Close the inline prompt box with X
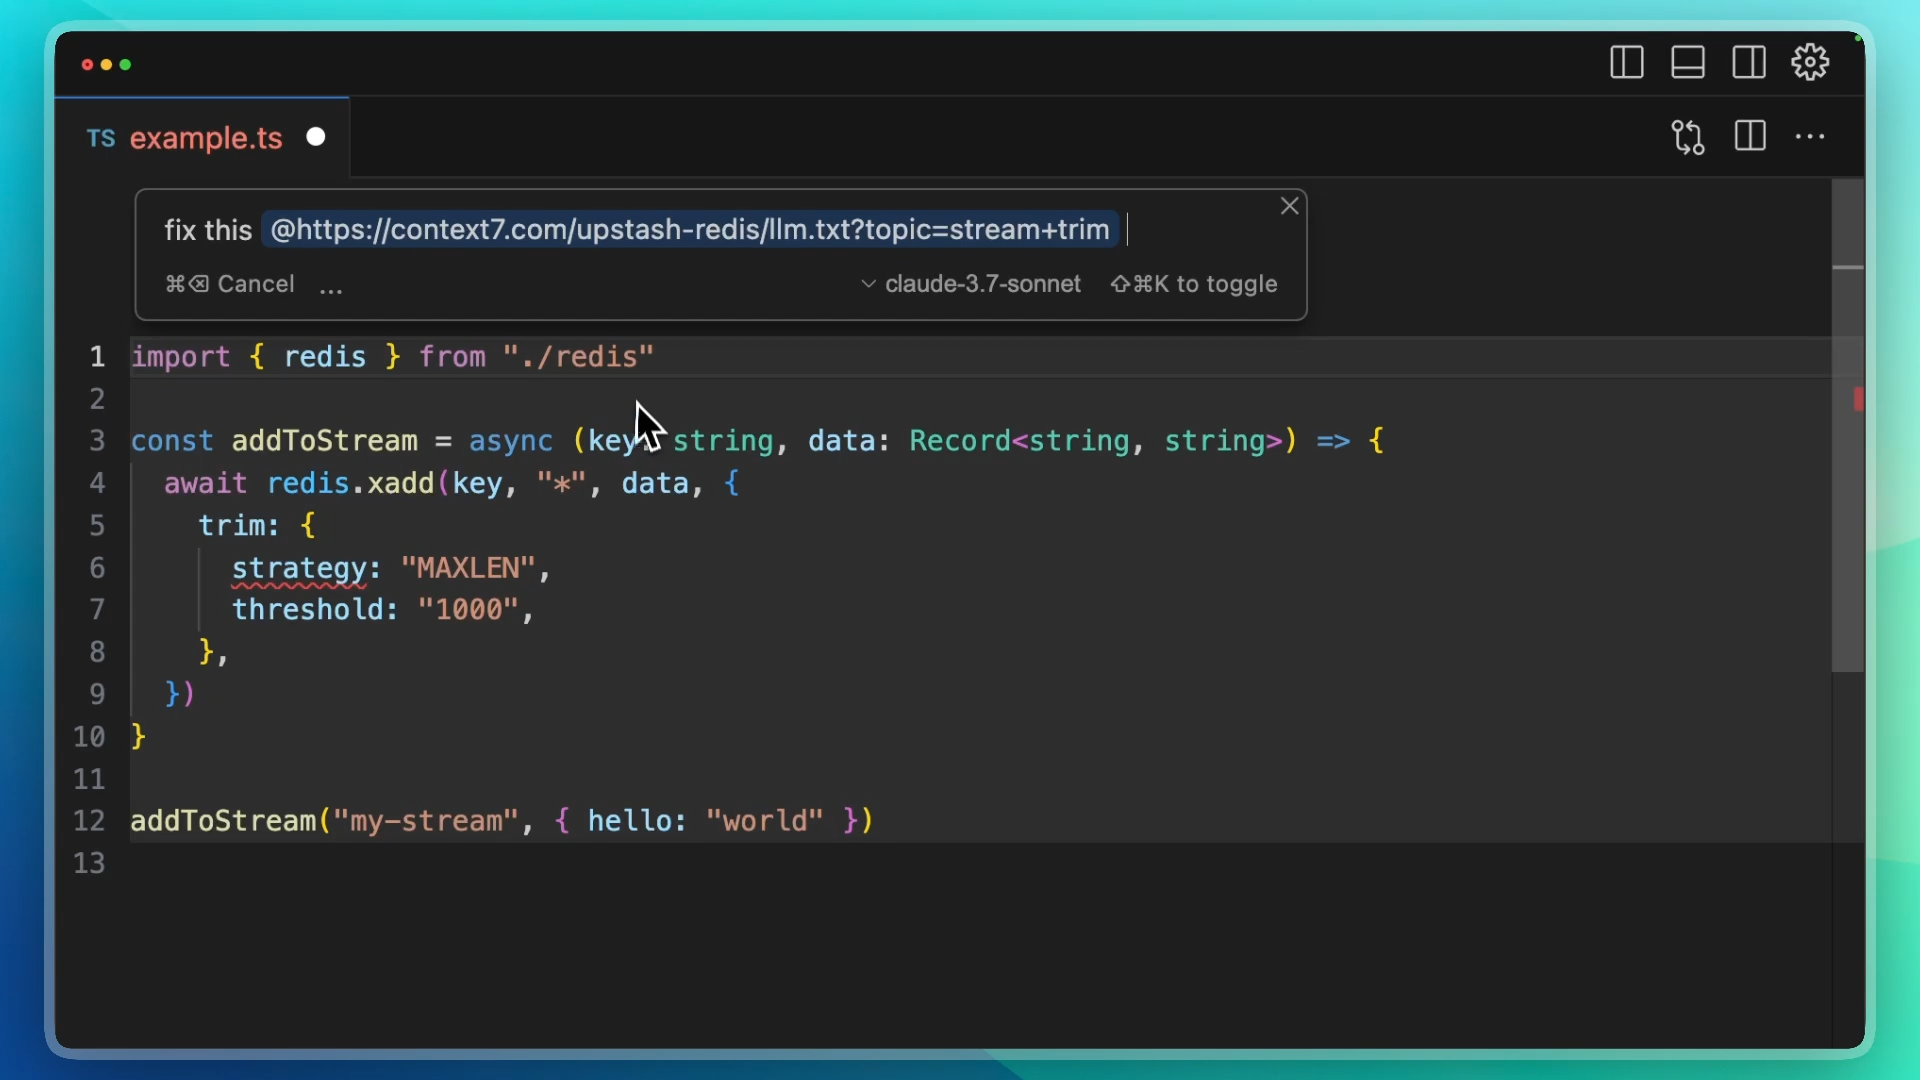Viewport: 1920px width, 1080px height. click(x=1290, y=206)
